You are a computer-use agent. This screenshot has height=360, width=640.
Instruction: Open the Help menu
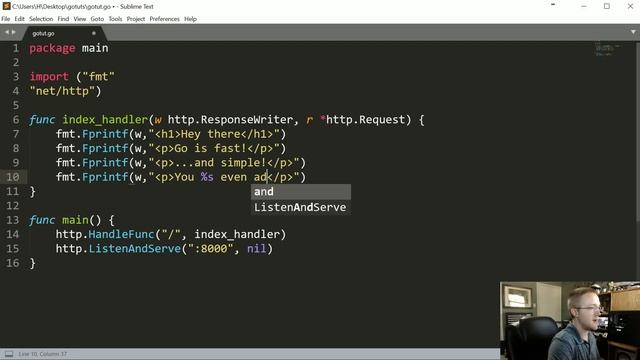(x=190, y=19)
